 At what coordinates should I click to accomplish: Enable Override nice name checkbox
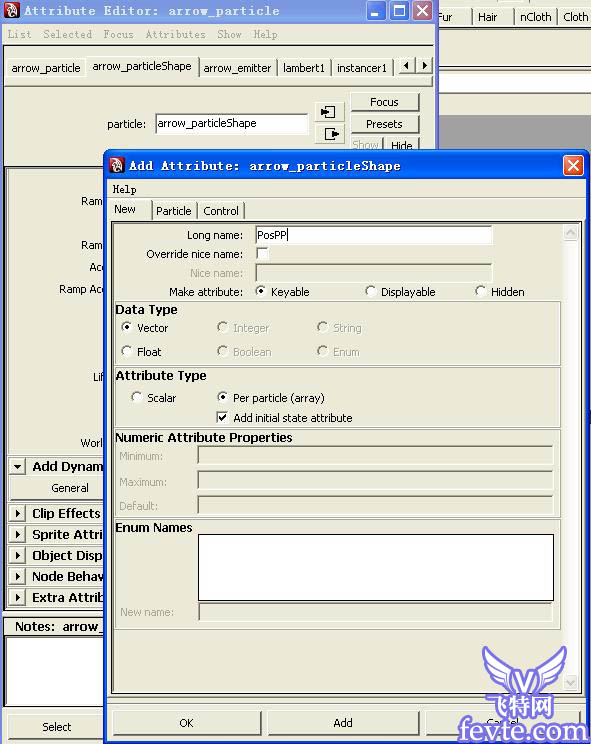click(x=262, y=253)
